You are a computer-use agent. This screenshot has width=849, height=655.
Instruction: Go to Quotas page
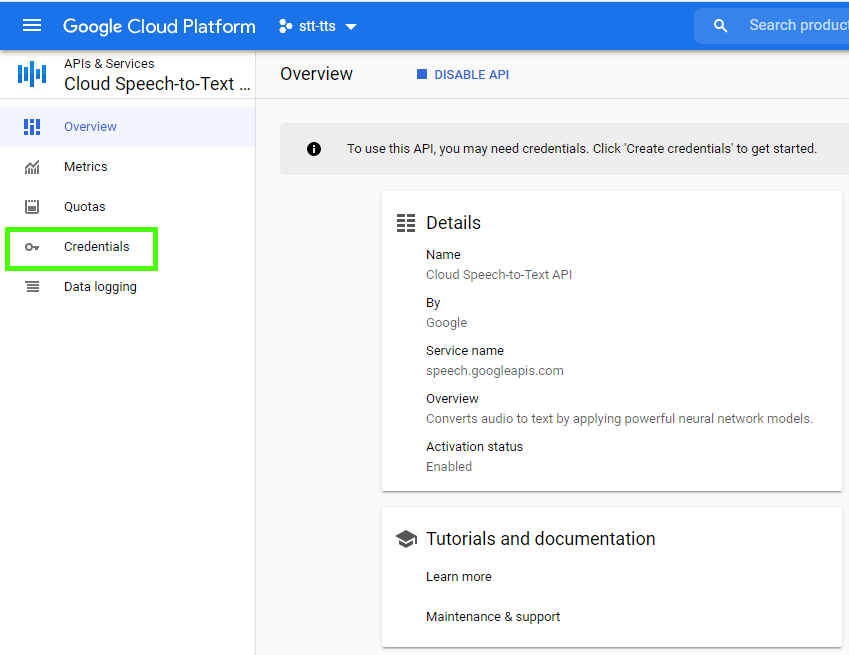tap(85, 207)
